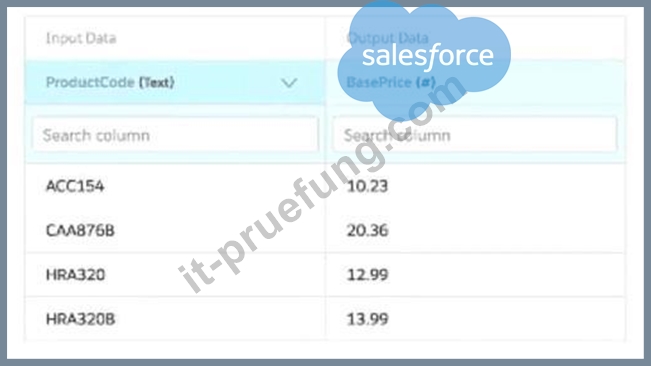Select the ProductCode (Text) column header

coord(175,82)
